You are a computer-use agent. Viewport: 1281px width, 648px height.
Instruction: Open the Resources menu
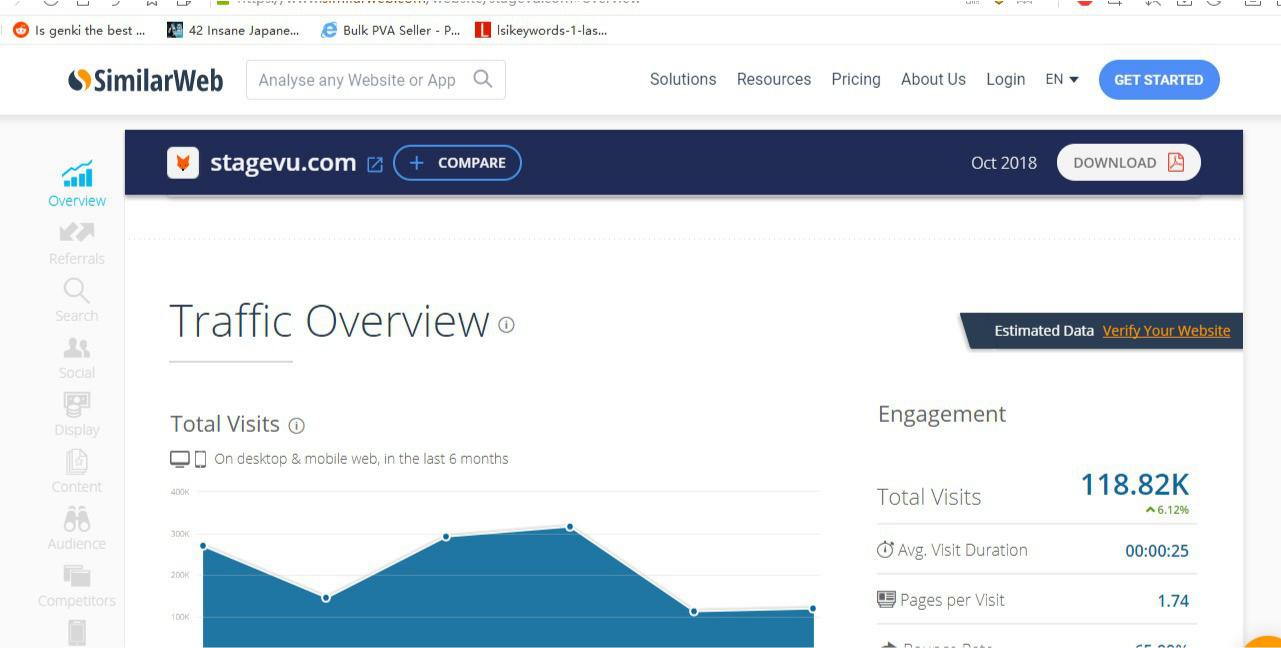(x=774, y=79)
